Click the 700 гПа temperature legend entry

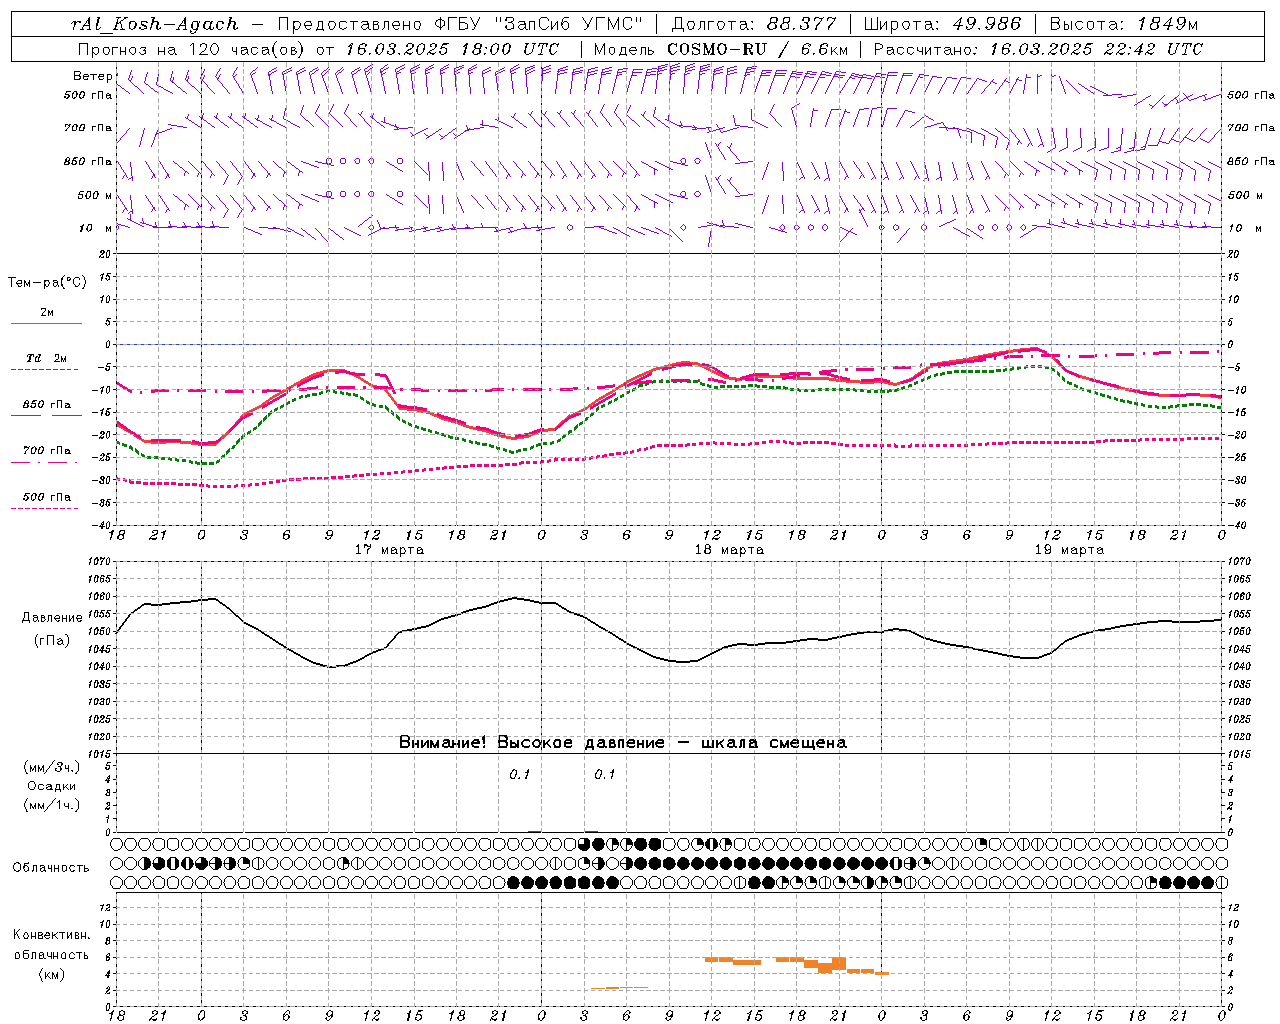tap(46, 454)
